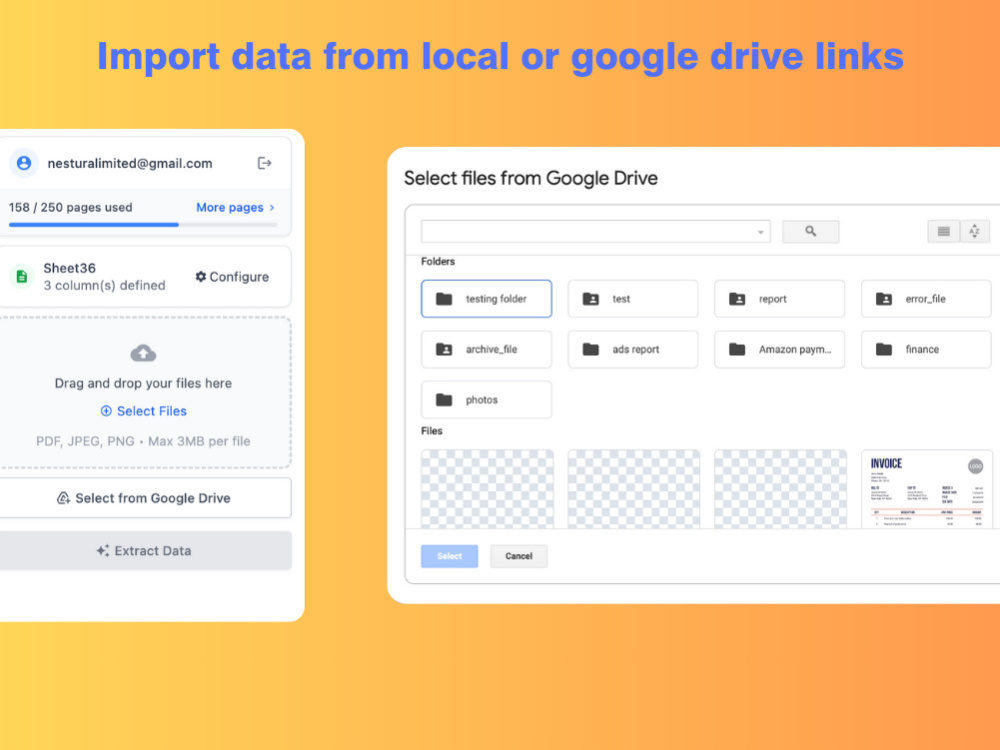Open the shared folder named test
The height and width of the screenshot is (750, 1000).
pyautogui.click(x=633, y=298)
